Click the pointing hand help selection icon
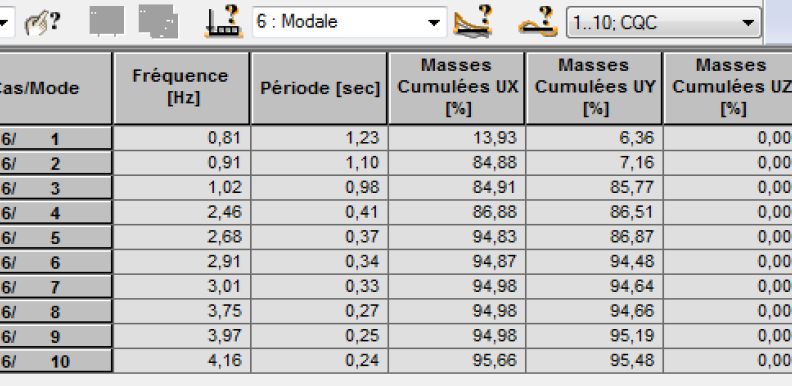This screenshot has width=792, height=386. (x=42, y=22)
